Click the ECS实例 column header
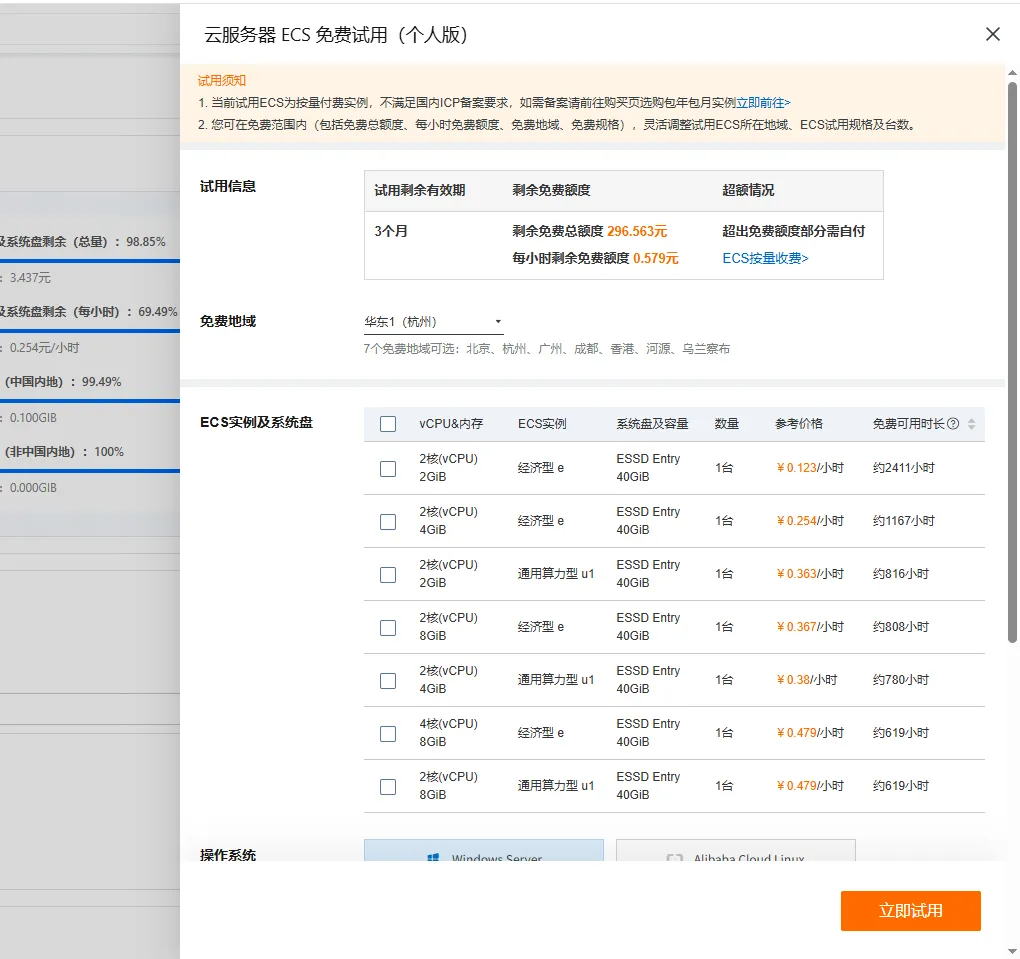1020x959 pixels. (542, 424)
